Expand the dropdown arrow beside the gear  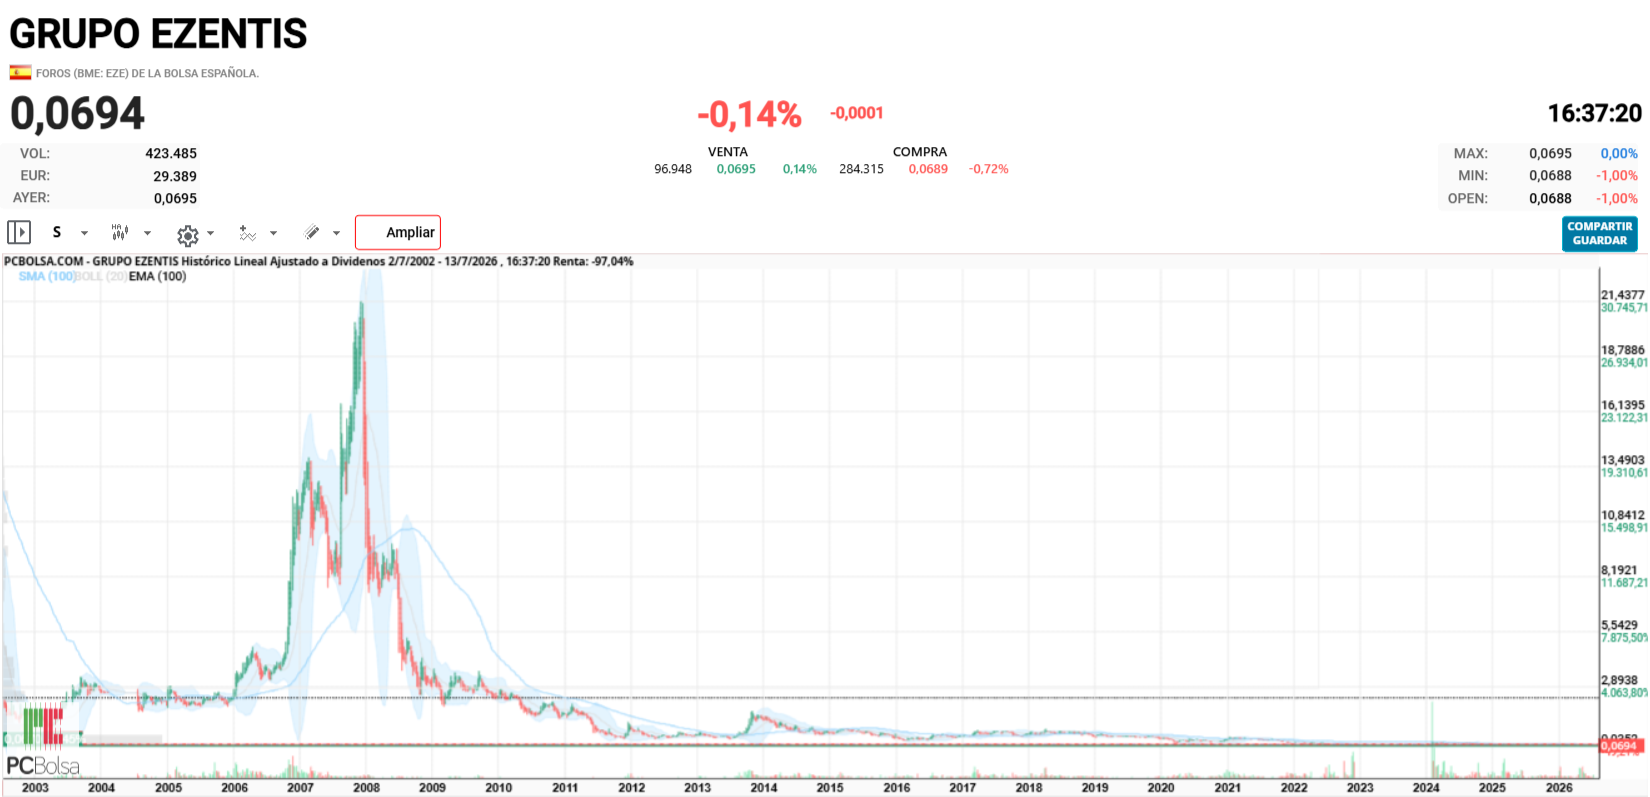click(210, 233)
